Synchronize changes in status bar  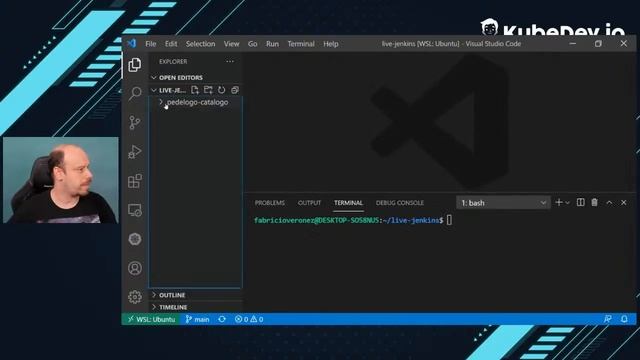click(222, 319)
